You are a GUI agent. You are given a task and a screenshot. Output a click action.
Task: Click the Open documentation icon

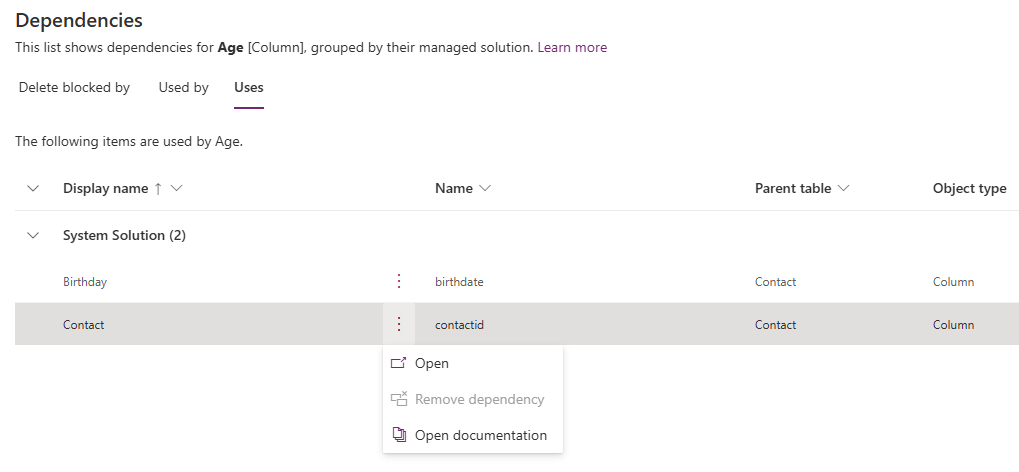click(x=399, y=435)
